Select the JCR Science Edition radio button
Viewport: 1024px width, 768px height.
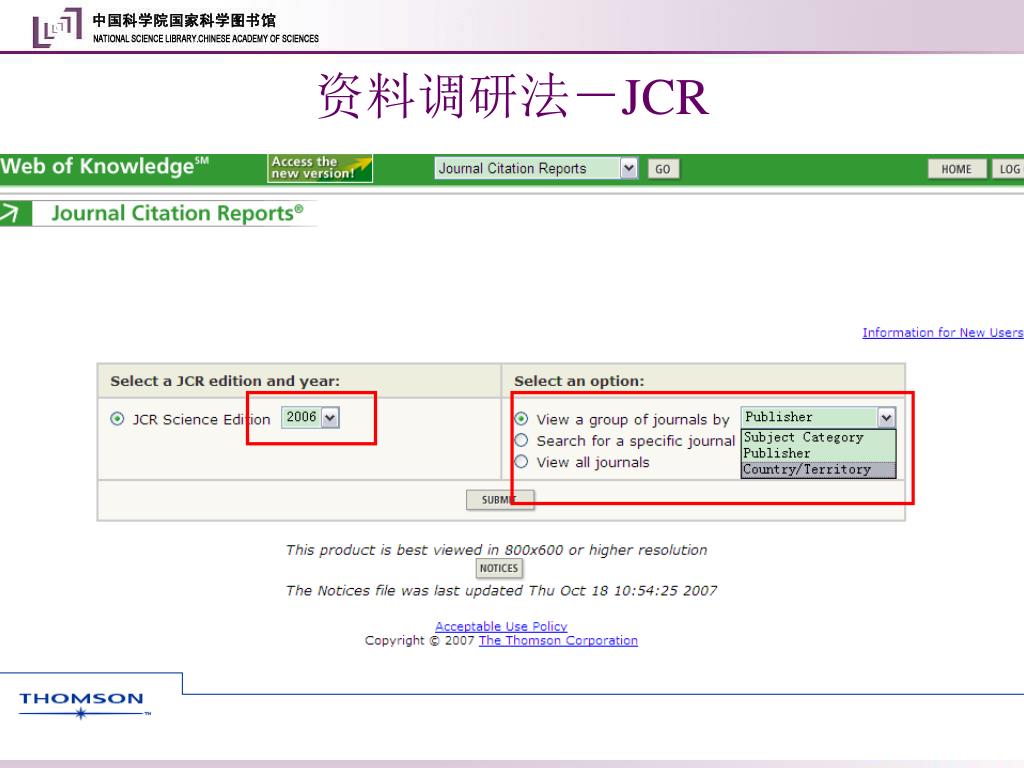click(117, 419)
